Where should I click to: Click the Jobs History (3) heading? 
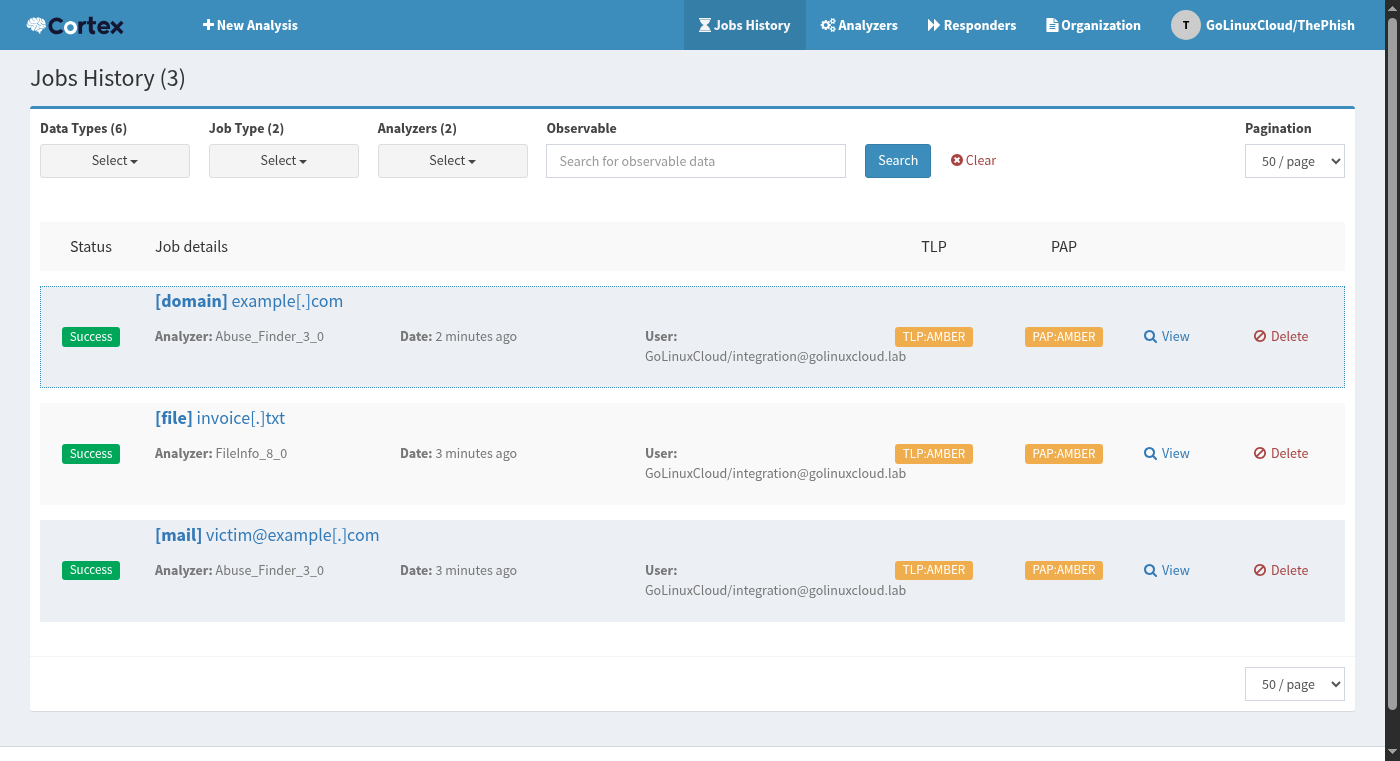108,78
